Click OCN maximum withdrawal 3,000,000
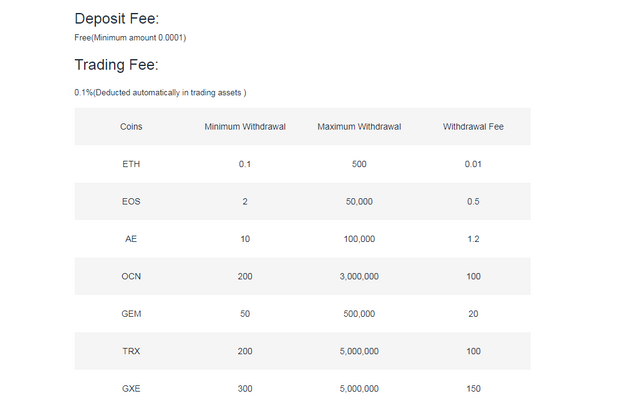The image size is (640, 405). pos(359,276)
